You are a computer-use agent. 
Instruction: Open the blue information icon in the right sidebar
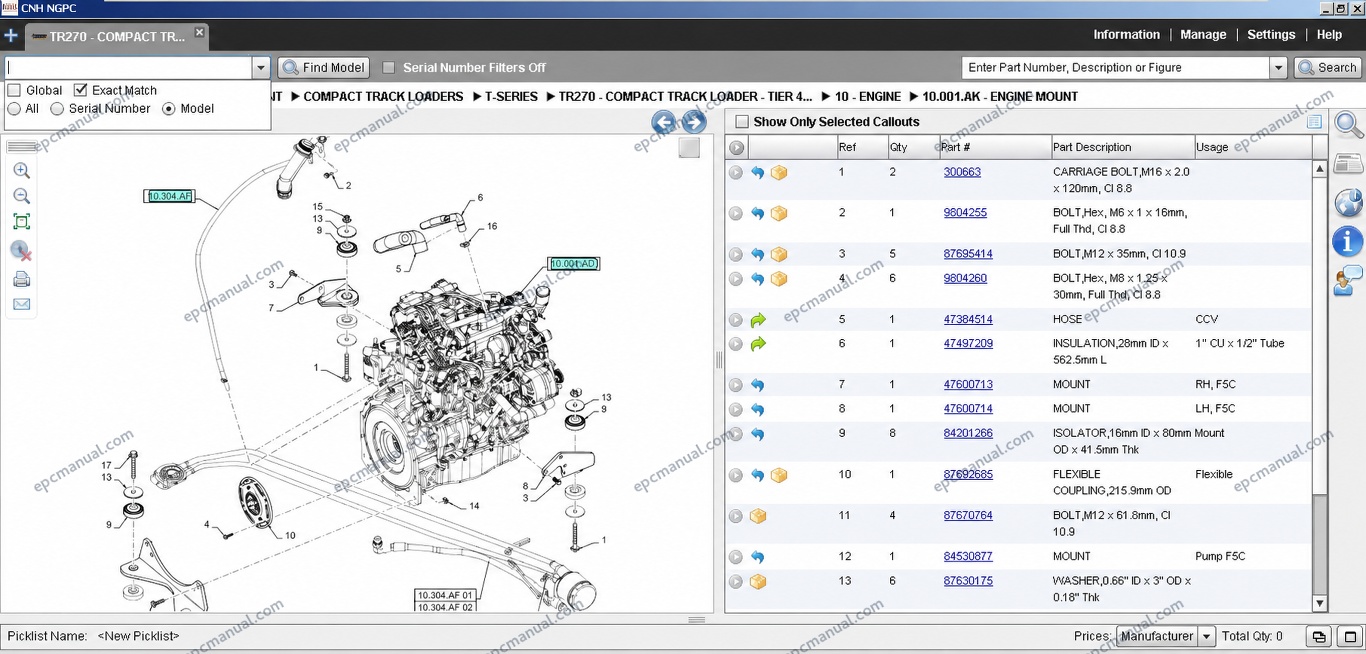(1348, 241)
